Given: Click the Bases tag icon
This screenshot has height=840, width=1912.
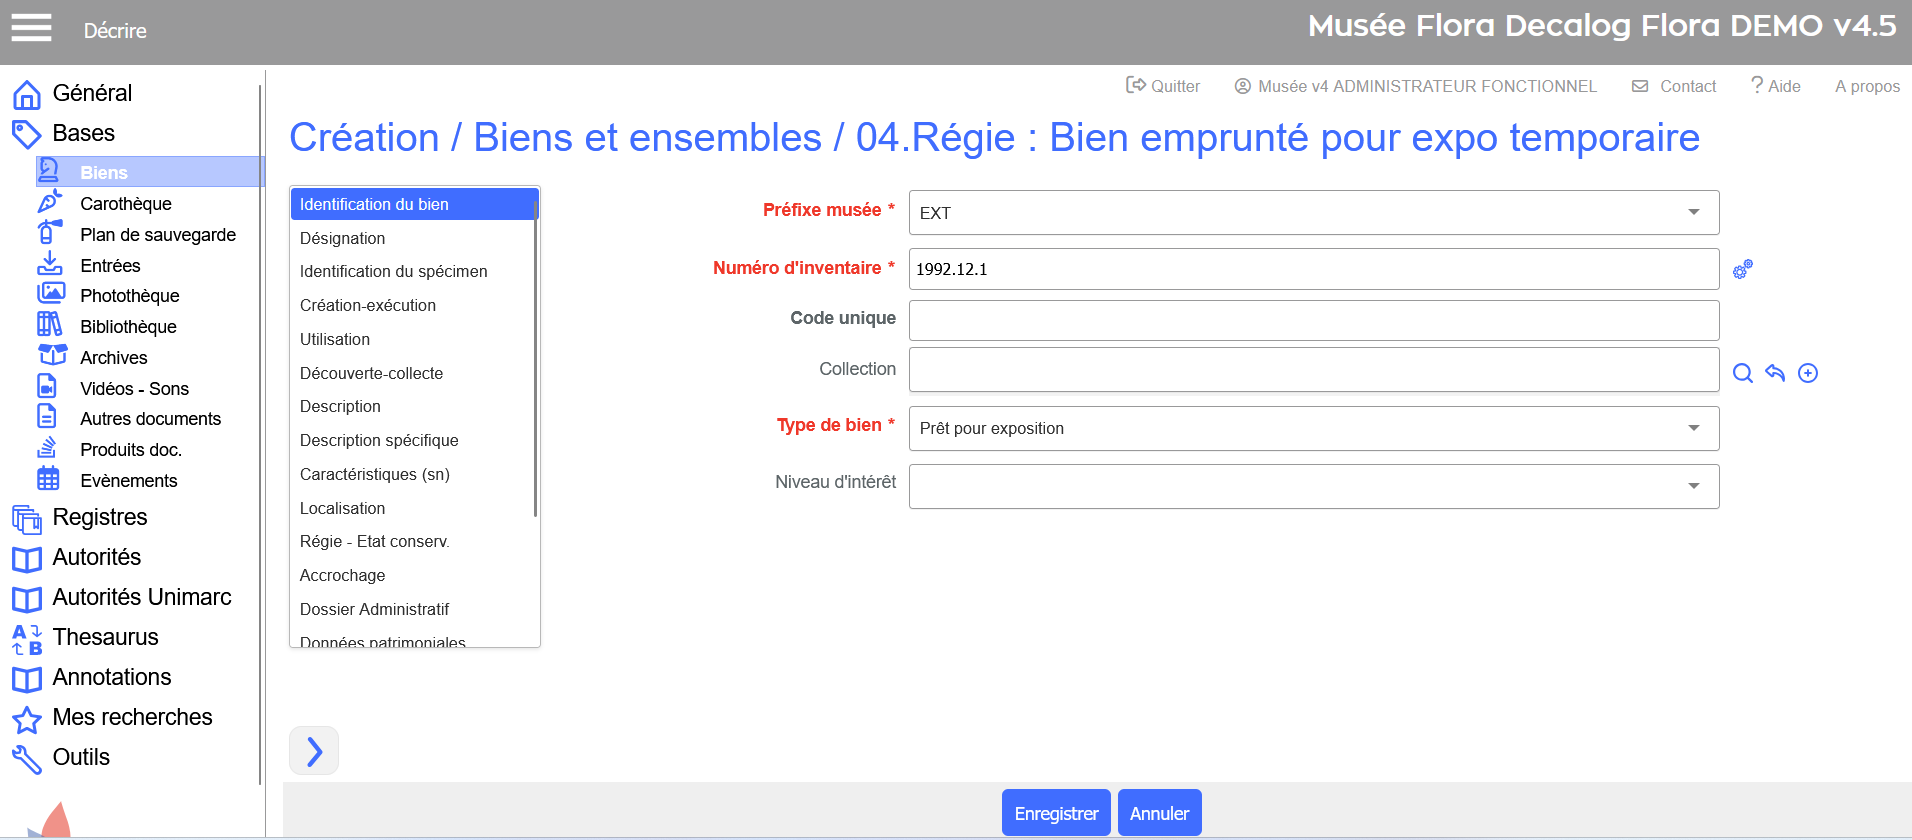Looking at the screenshot, I should coord(27,134).
